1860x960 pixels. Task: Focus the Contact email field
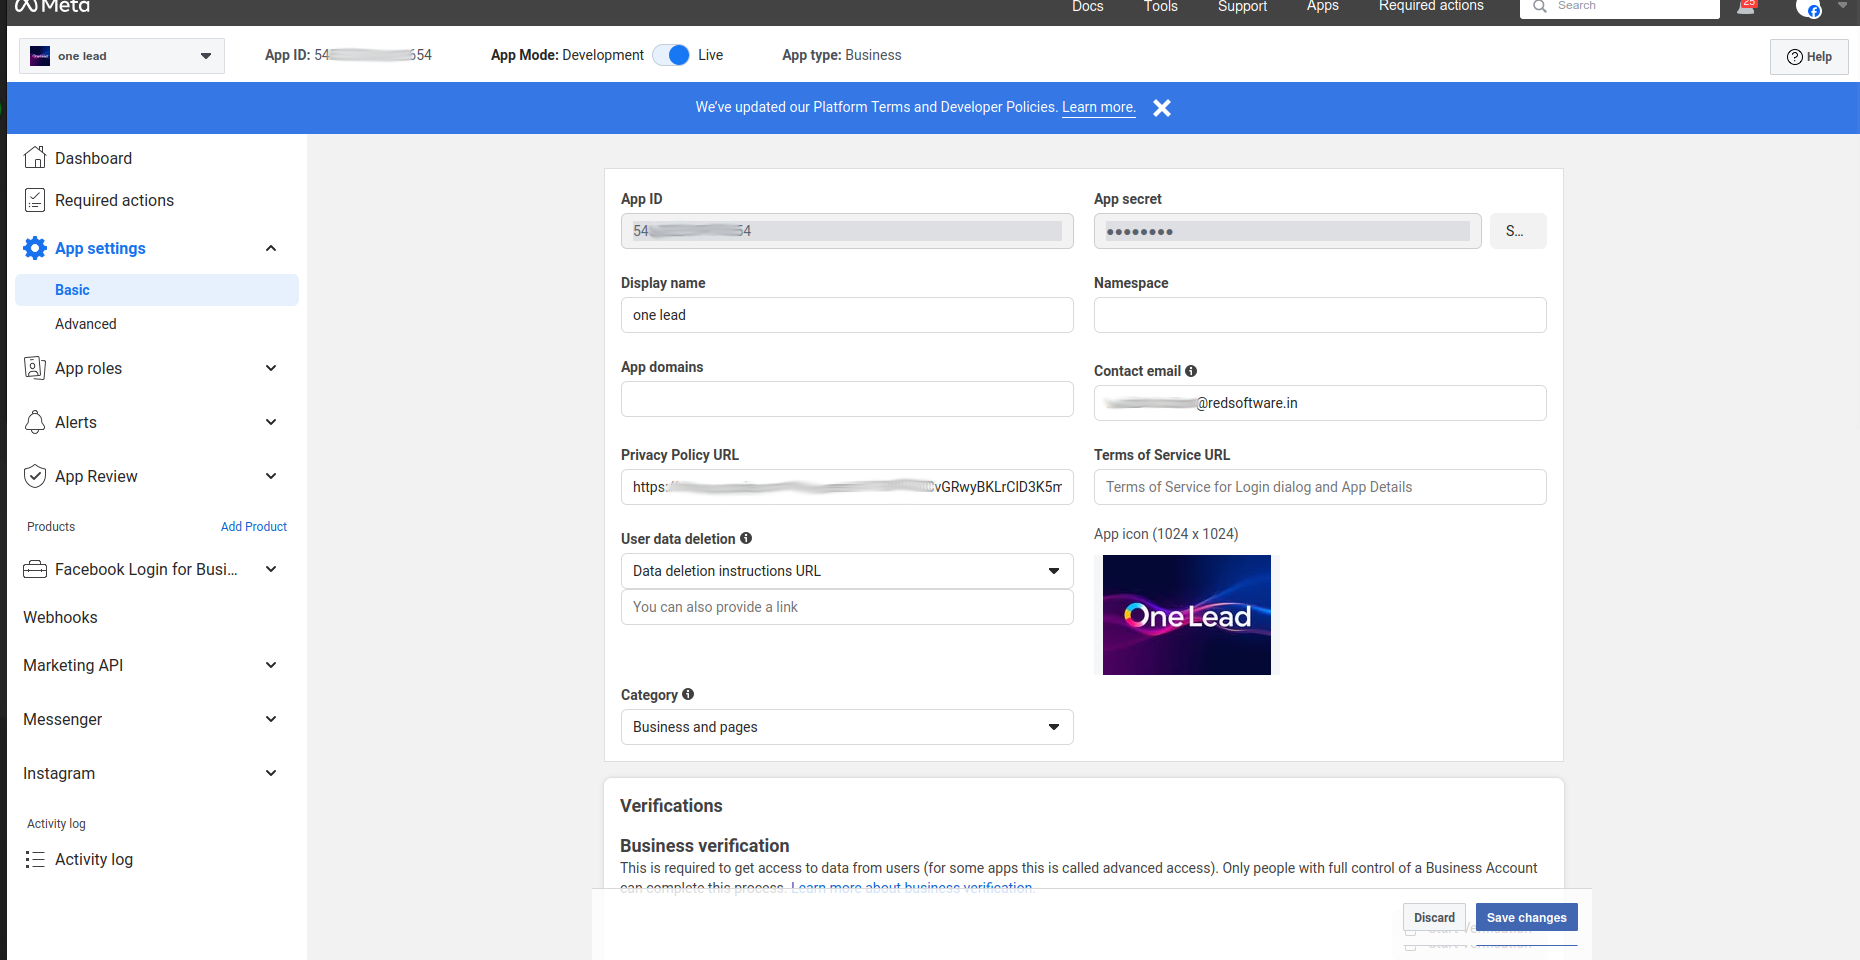[x=1320, y=403]
